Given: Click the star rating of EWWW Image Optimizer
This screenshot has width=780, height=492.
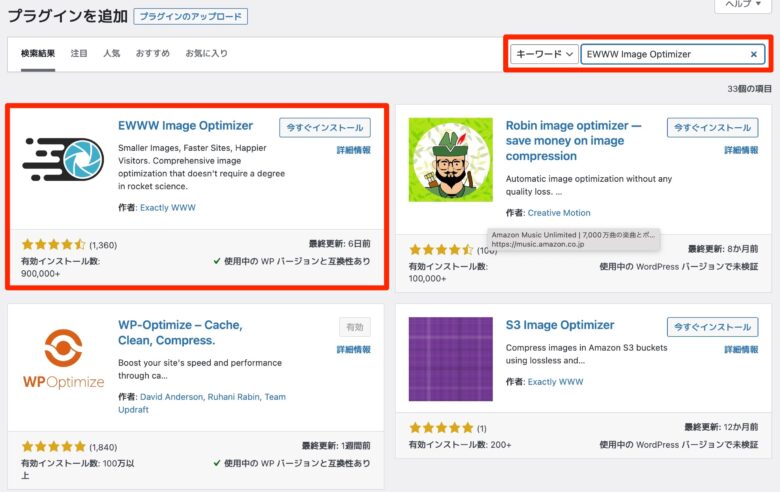Looking at the screenshot, I should (x=54, y=244).
